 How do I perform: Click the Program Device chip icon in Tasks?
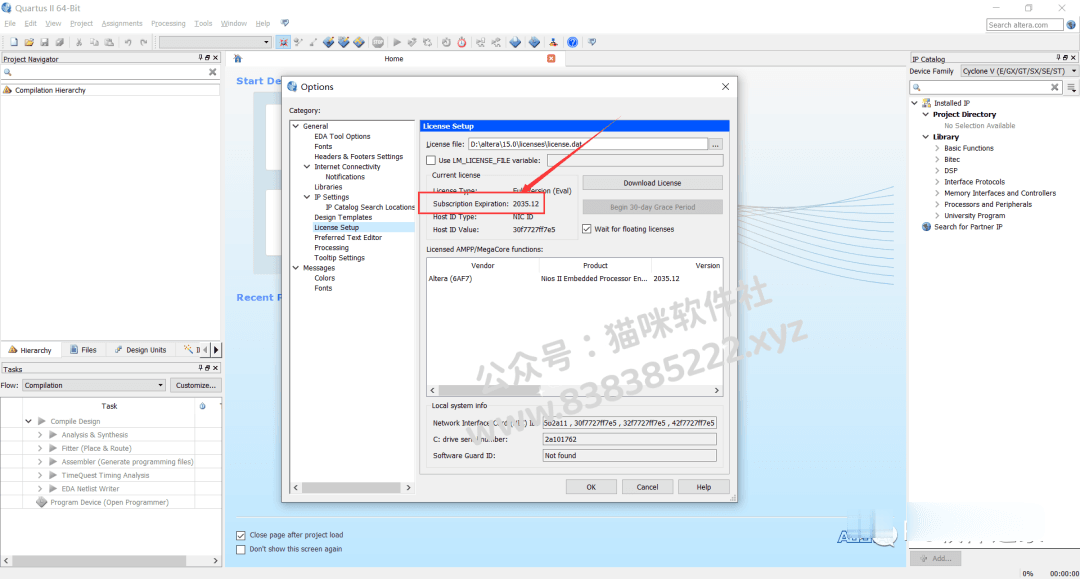[41, 502]
